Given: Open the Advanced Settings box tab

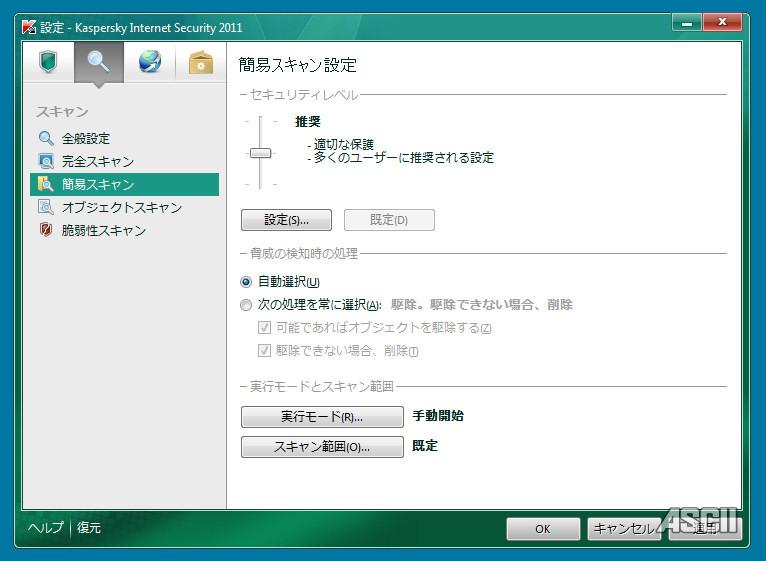Looking at the screenshot, I should (x=201, y=62).
